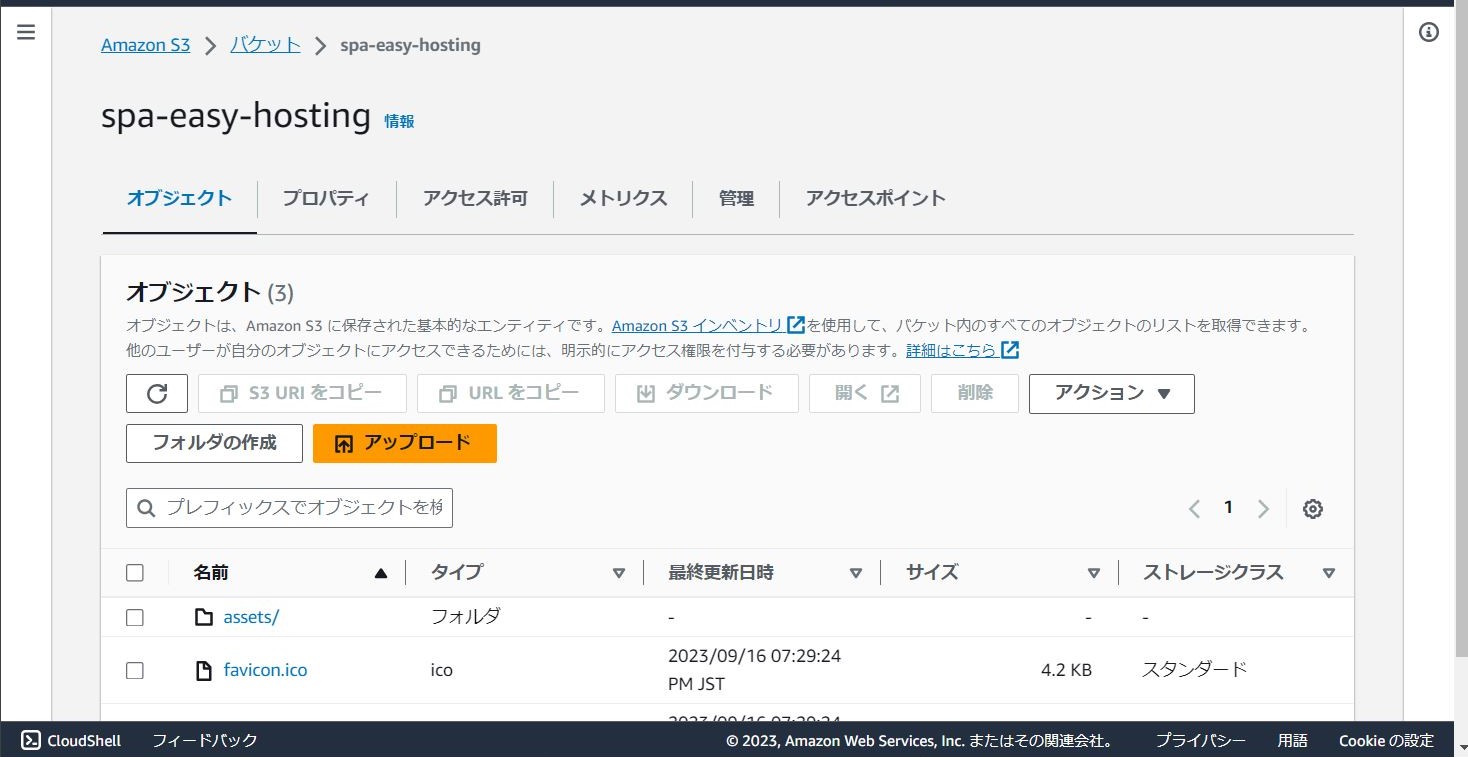
Task: Open table settings gear icon
Action: [x=1313, y=509]
